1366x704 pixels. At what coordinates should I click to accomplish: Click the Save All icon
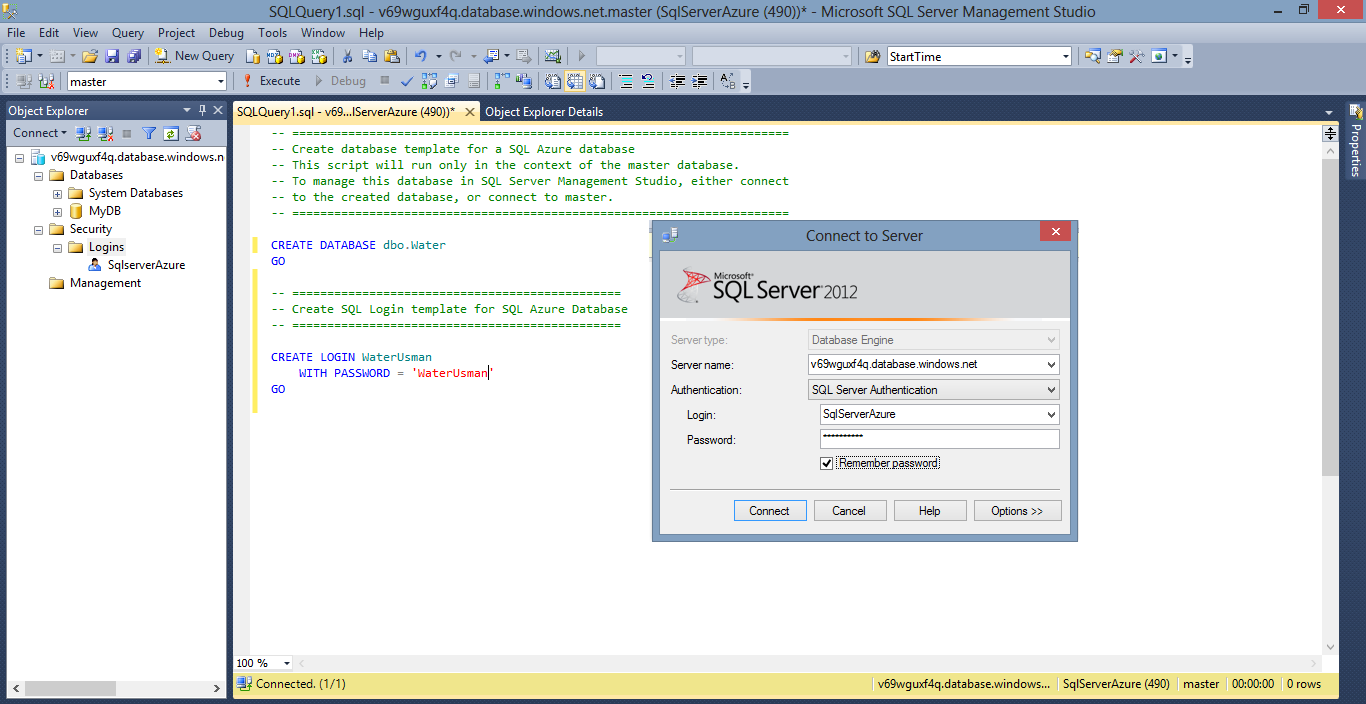133,56
